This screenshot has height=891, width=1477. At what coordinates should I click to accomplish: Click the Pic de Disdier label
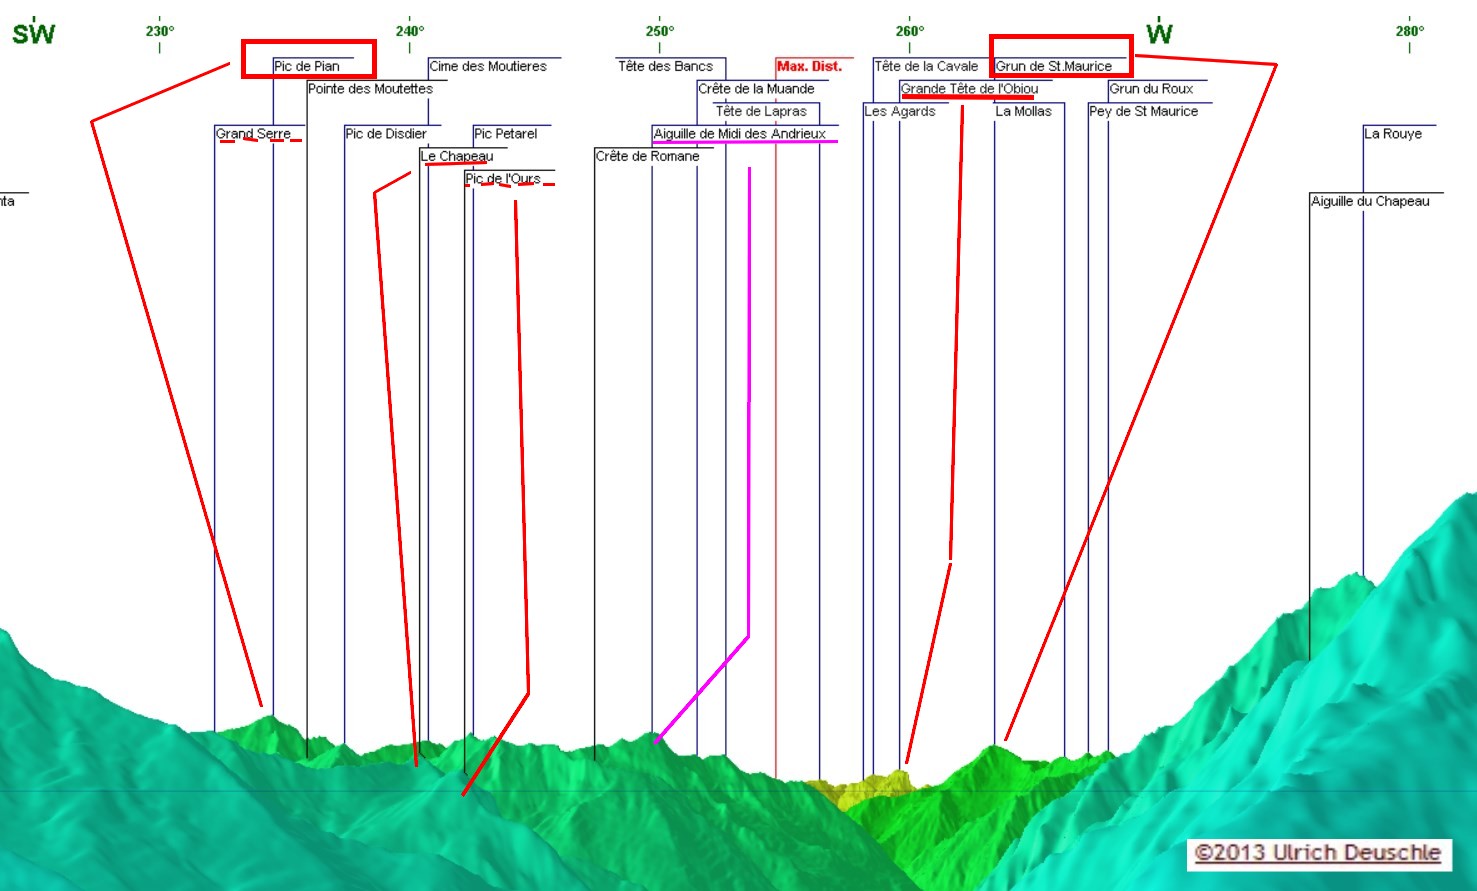(386, 134)
